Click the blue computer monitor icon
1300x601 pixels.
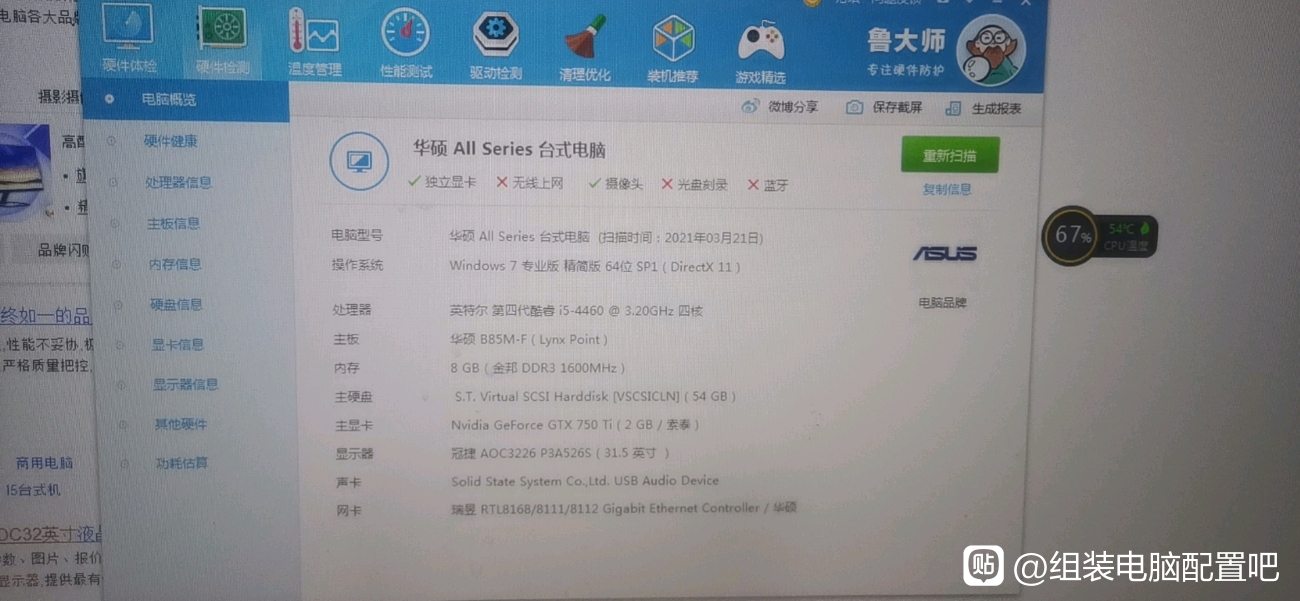point(359,161)
